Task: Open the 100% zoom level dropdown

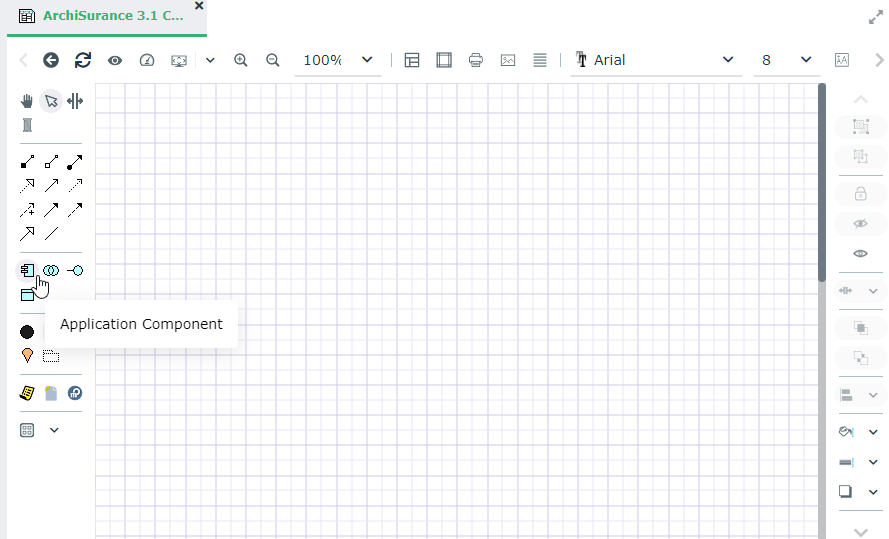Action: click(x=337, y=60)
